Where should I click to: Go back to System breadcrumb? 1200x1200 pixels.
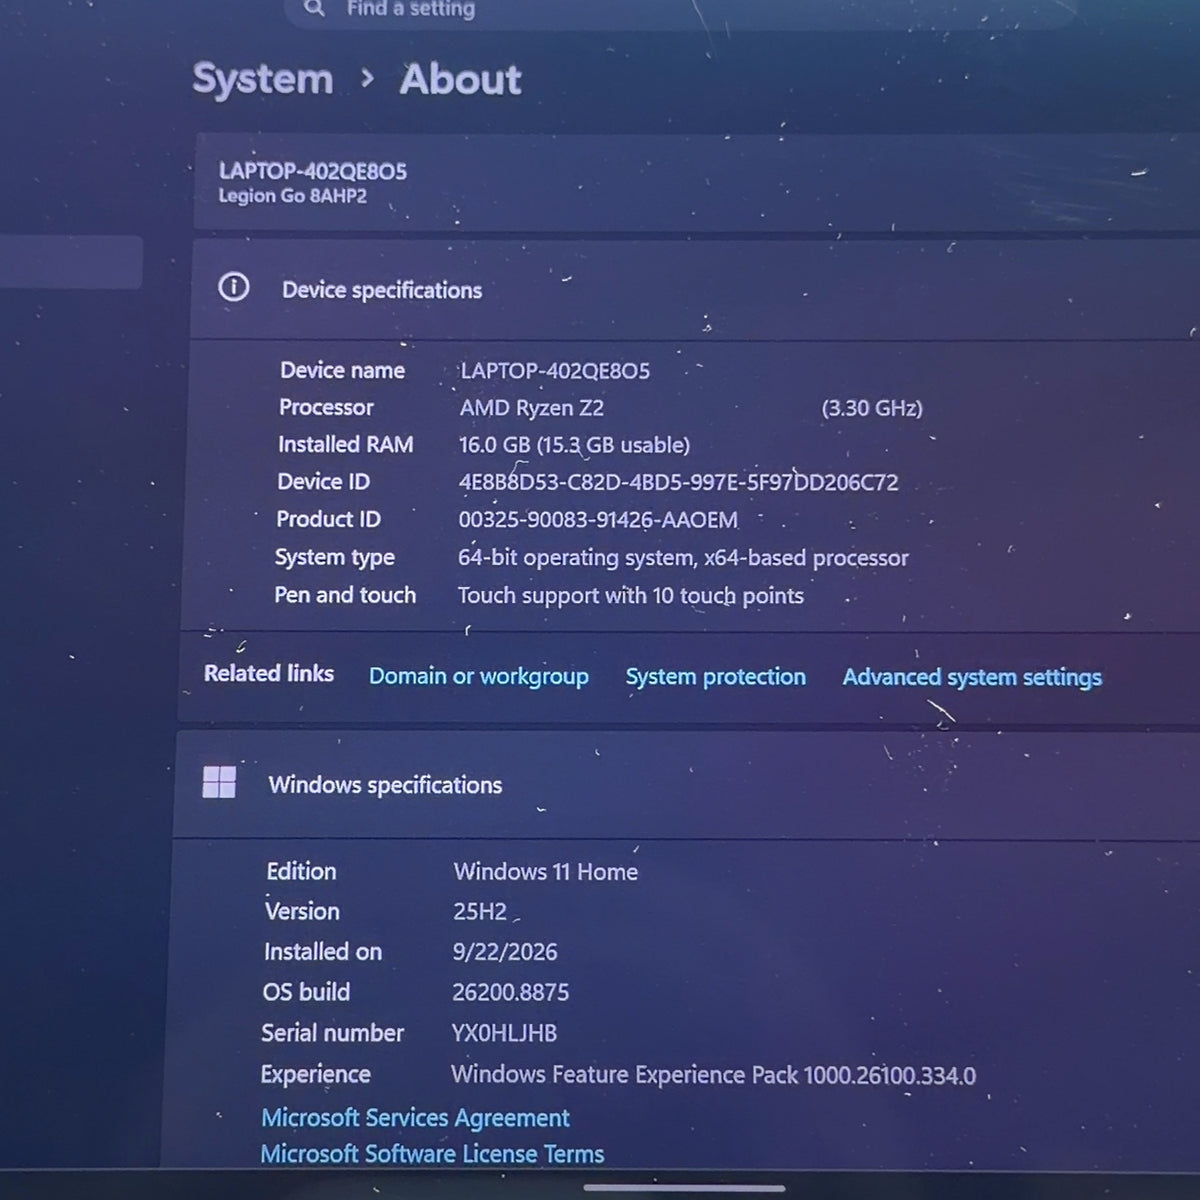pos(263,79)
